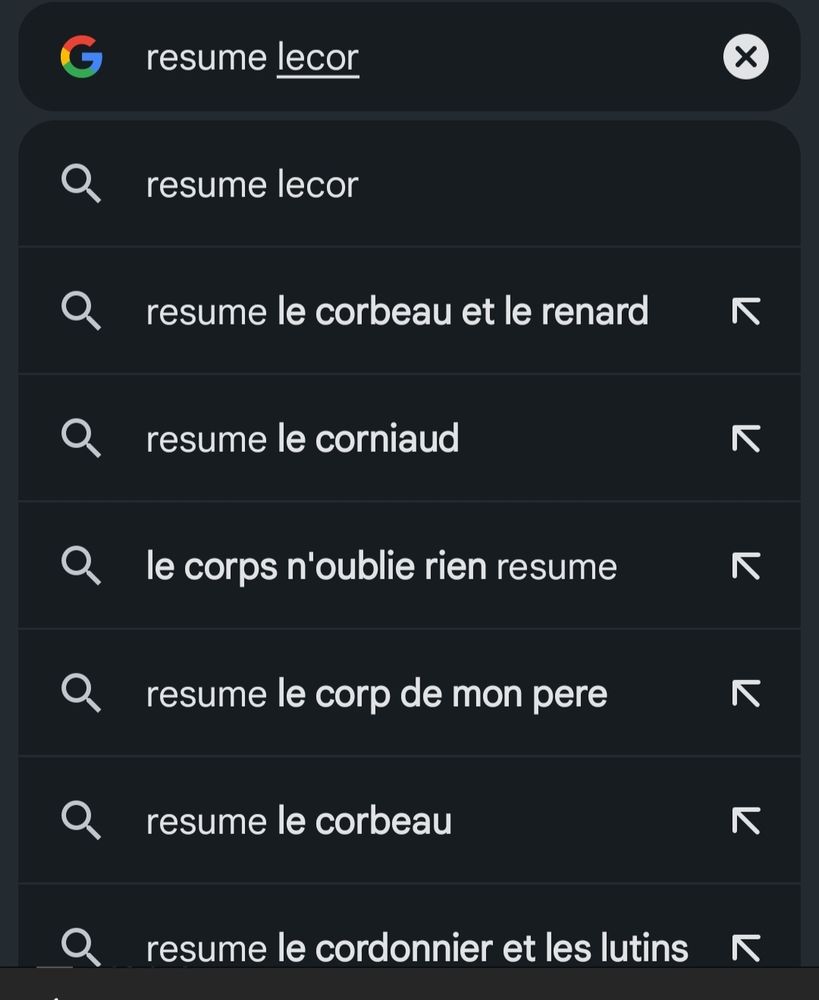Click the Google logo icon
This screenshot has width=819, height=1000.
click(82, 57)
